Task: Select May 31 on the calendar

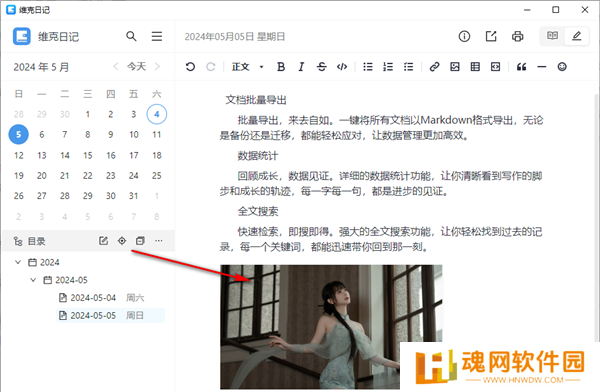Action: (x=134, y=196)
